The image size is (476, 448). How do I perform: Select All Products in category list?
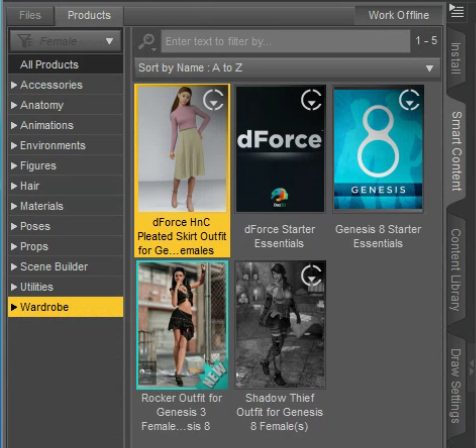[65, 65]
